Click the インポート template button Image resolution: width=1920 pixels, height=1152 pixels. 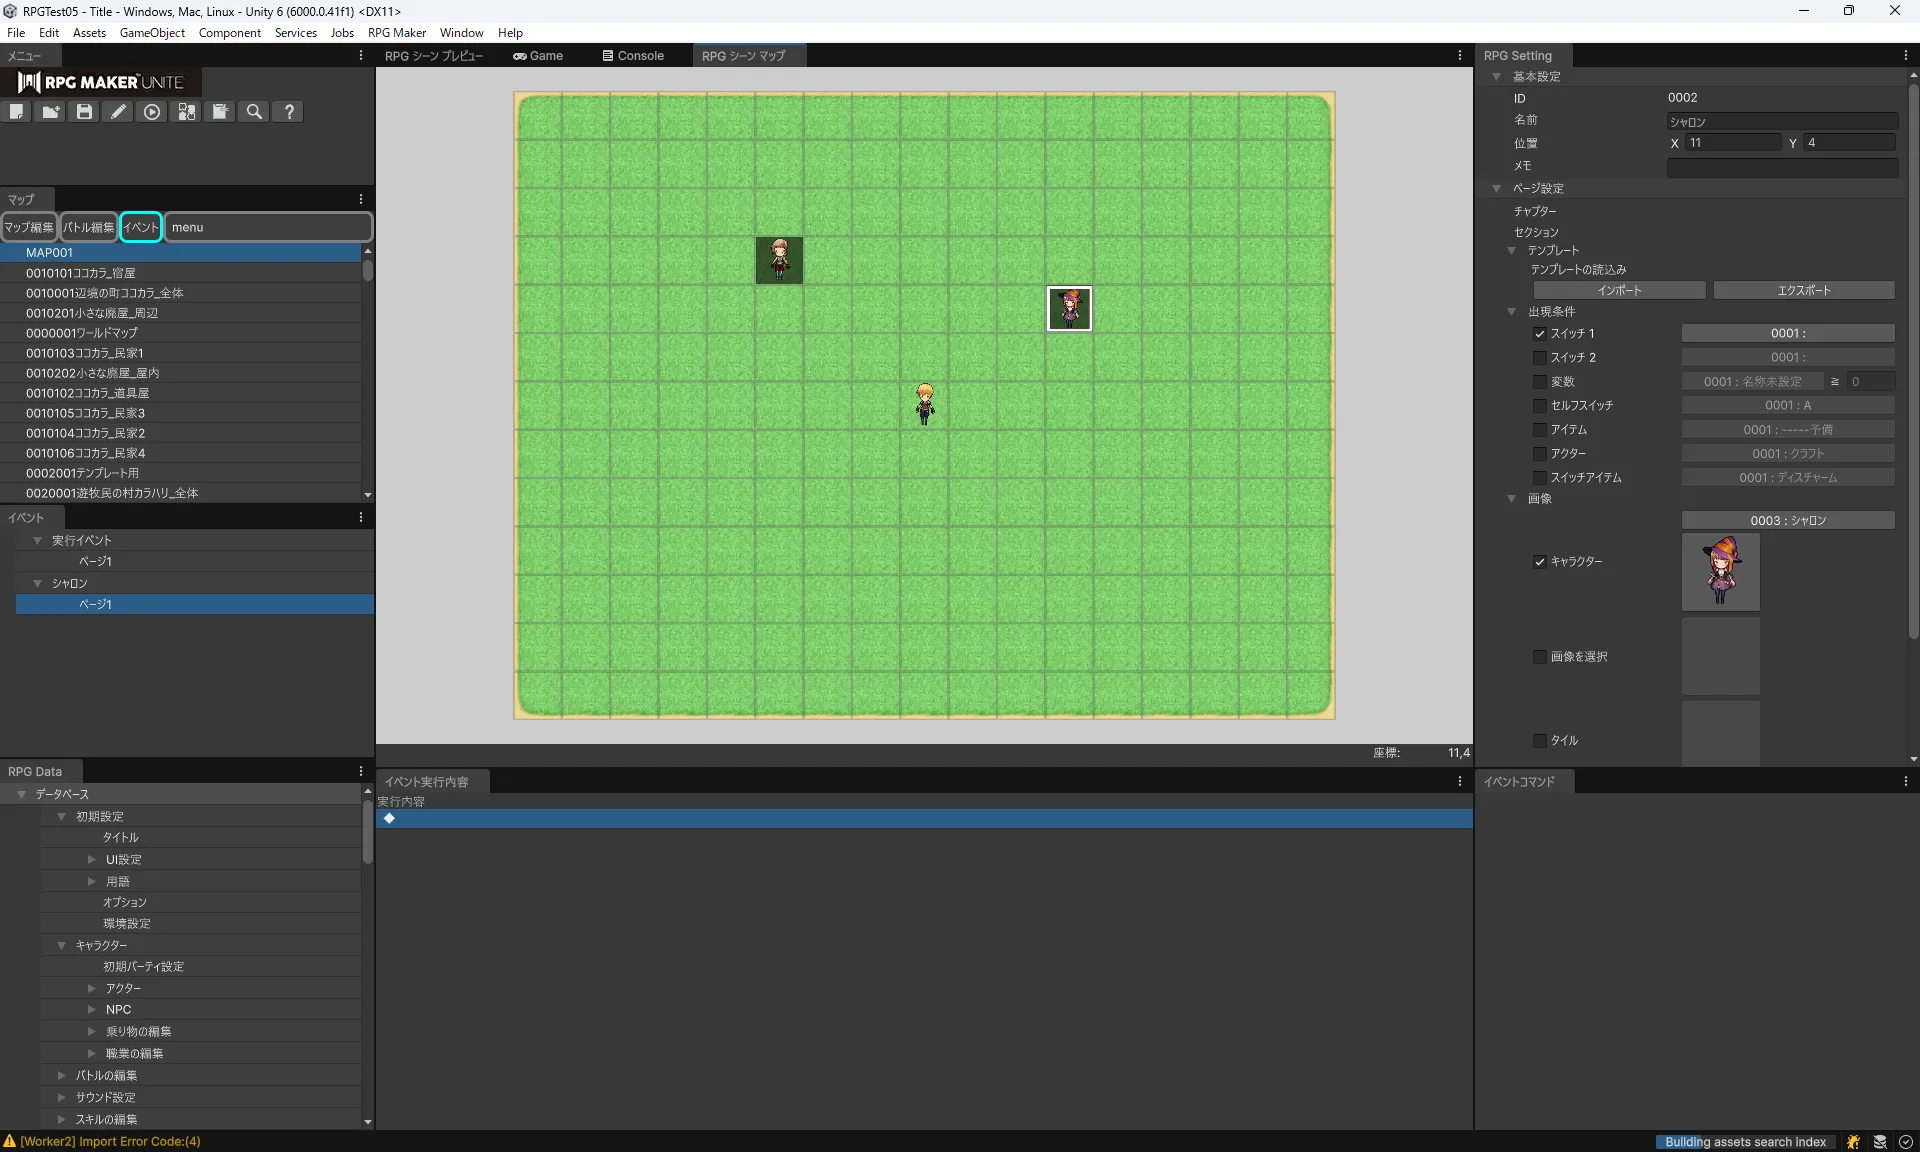(x=1619, y=291)
